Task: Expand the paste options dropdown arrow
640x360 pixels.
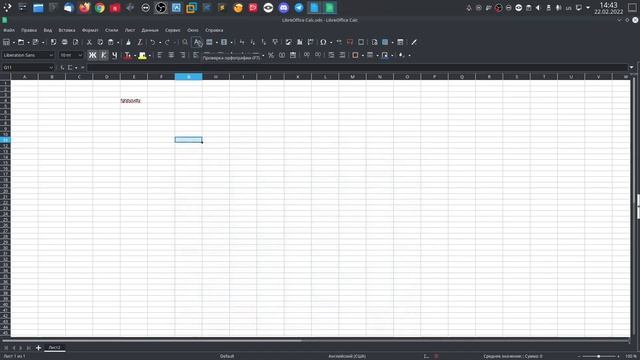Action: pyautogui.click(x=118, y=42)
